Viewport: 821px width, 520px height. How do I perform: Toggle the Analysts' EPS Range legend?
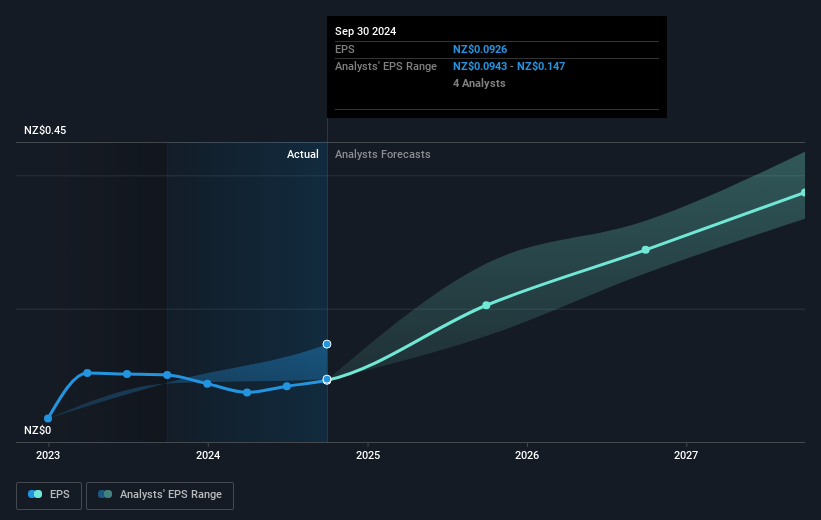pyautogui.click(x=160, y=495)
